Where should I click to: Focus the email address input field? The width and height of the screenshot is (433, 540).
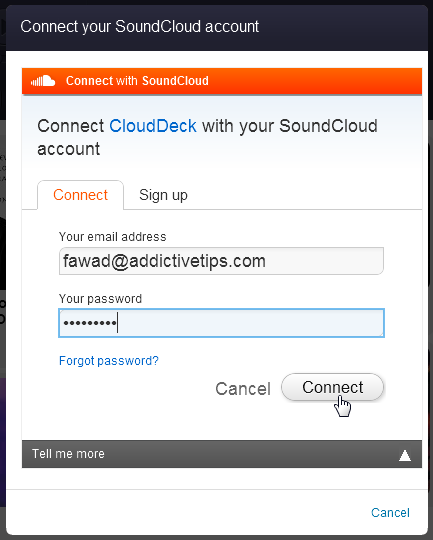[x=221, y=261]
